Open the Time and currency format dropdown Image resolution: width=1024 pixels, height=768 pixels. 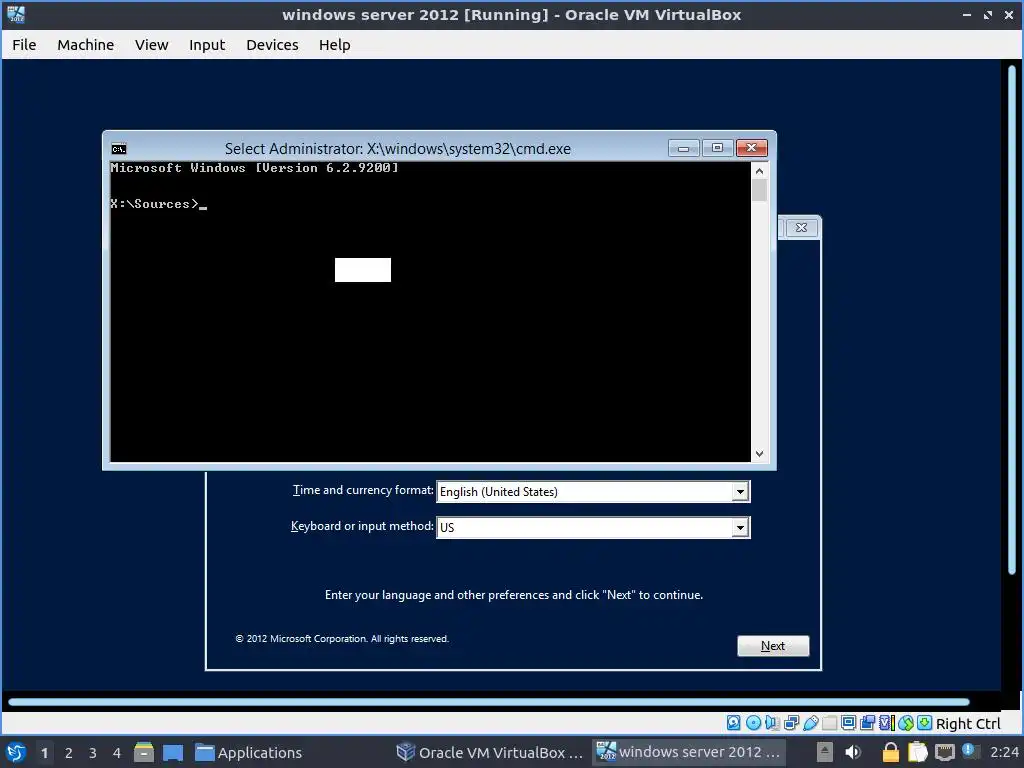[x=593, y=491]
